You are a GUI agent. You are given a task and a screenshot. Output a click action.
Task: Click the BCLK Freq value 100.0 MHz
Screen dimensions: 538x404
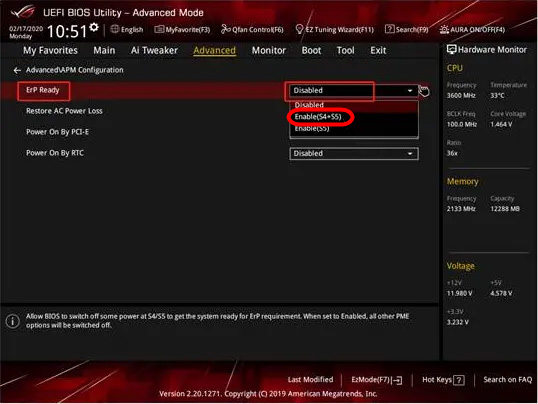pos(462,124)
